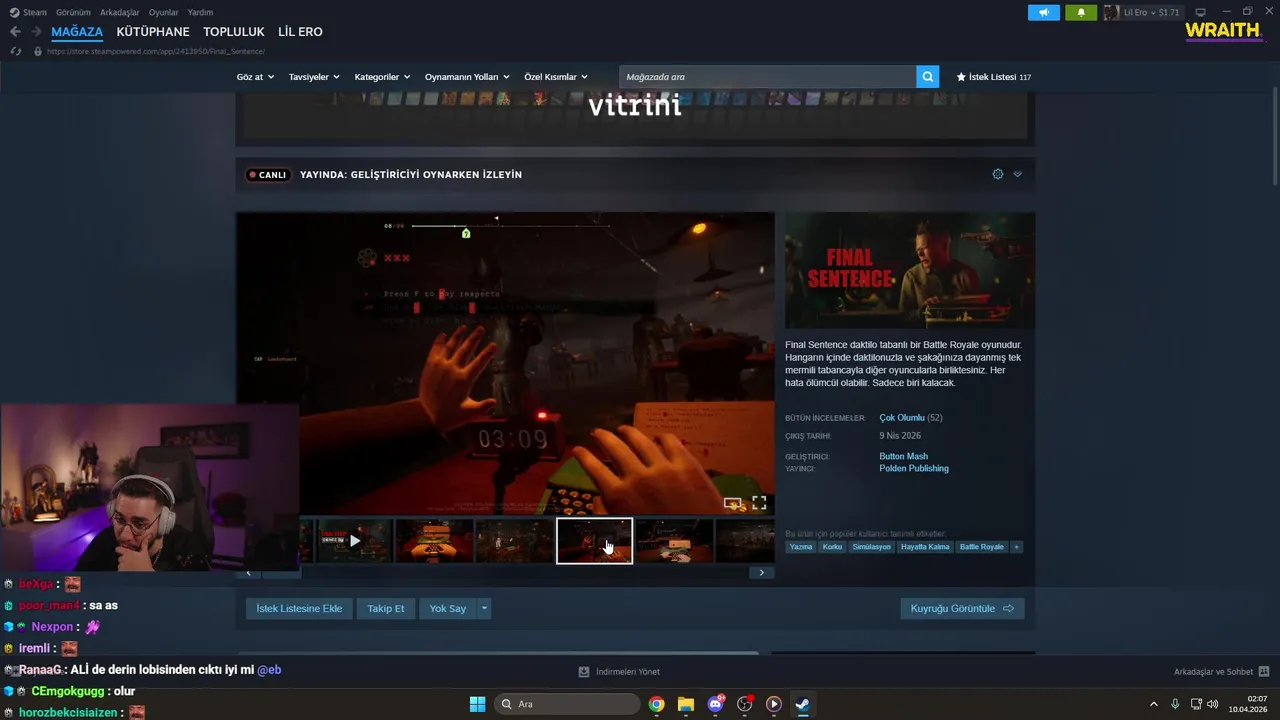Open Discord from the taskbar
Viewport: 1280px width, 720px height.
coord(715,704)
